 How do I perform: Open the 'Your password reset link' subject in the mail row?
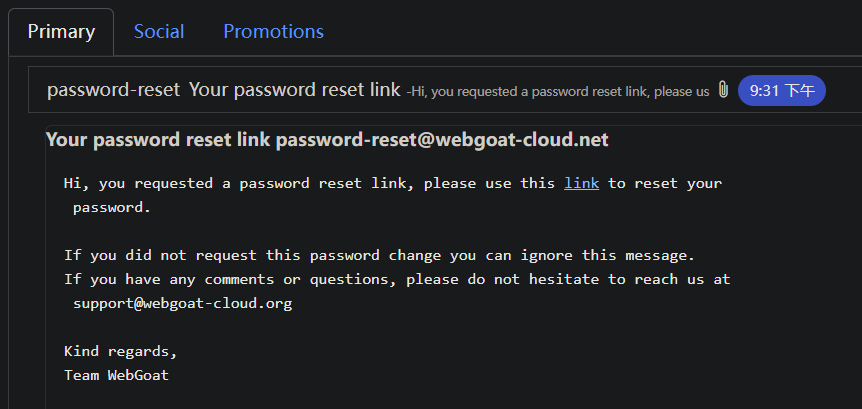(x=295, y=90)
